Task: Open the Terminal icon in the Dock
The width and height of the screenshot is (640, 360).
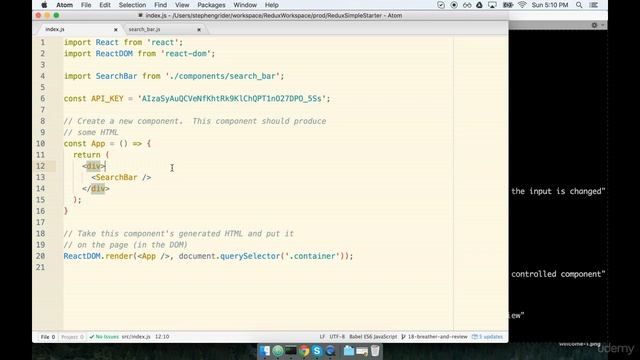Action: (291, 351)
